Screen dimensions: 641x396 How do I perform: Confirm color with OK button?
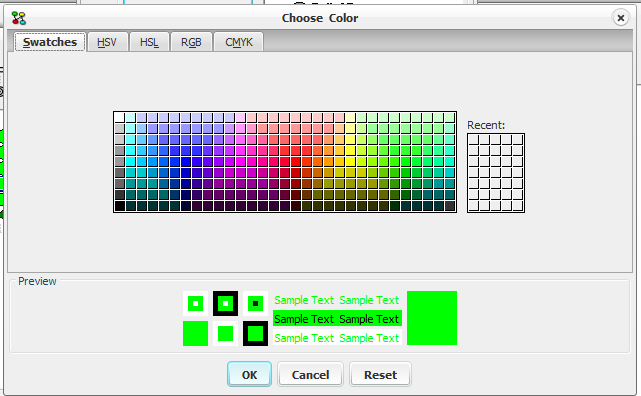point(249,374)
